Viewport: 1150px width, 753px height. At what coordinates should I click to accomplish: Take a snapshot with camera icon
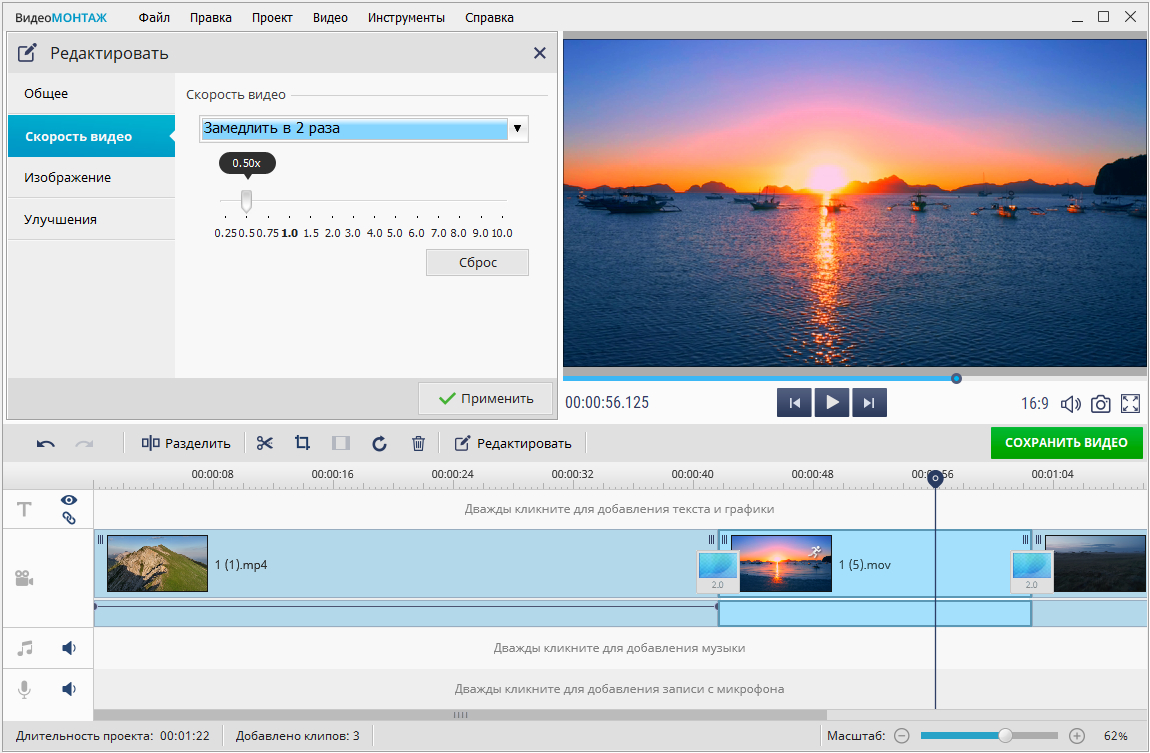click(x=1100, y=404)
